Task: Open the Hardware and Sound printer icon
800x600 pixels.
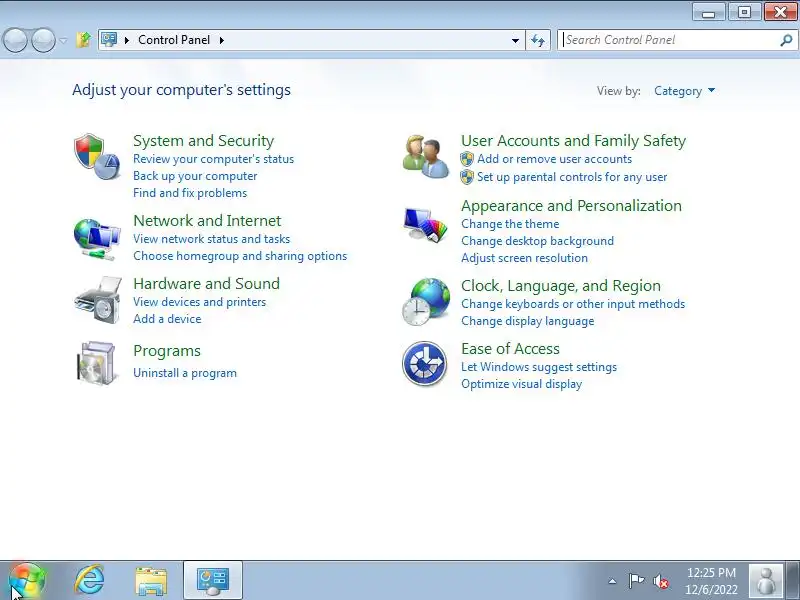Action: pos(98,299)
